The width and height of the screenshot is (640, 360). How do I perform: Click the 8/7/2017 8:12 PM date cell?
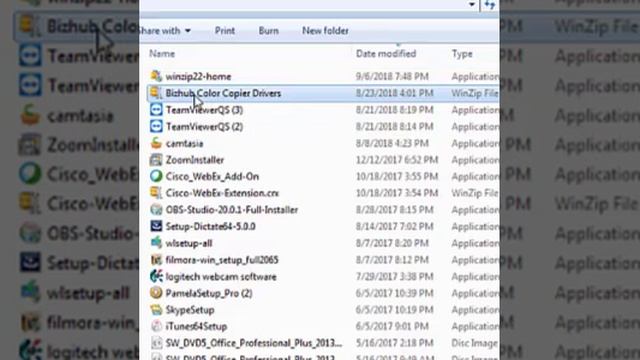click(x=392, y=260)
